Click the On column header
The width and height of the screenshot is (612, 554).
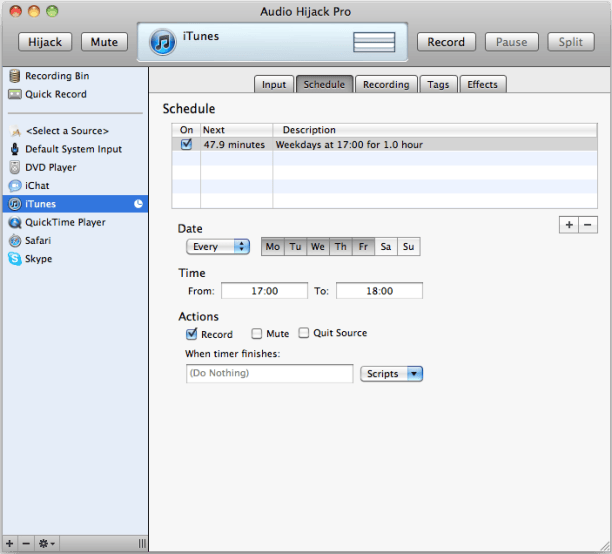[186, 130]
